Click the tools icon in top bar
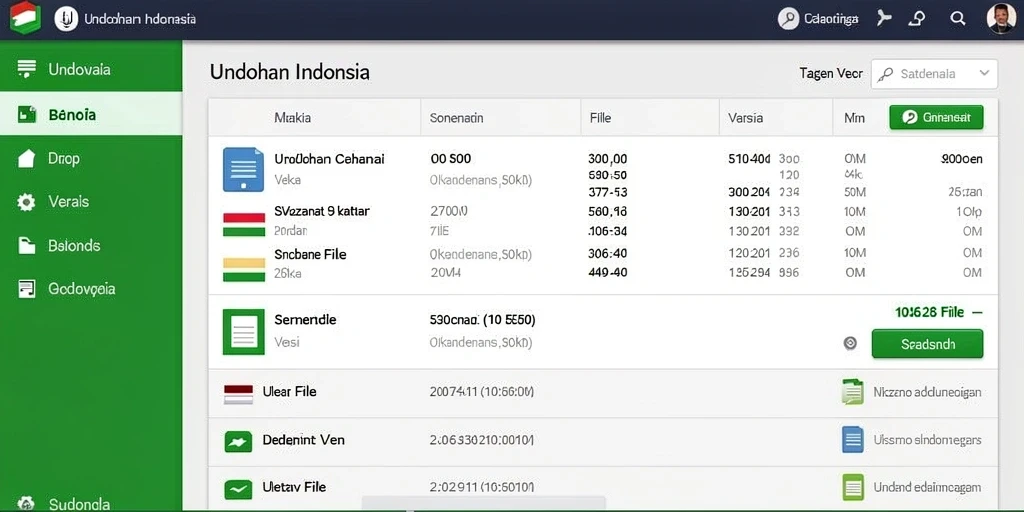Image resolution: width=1024 pixels, height=512 pixels. point(884,18)
